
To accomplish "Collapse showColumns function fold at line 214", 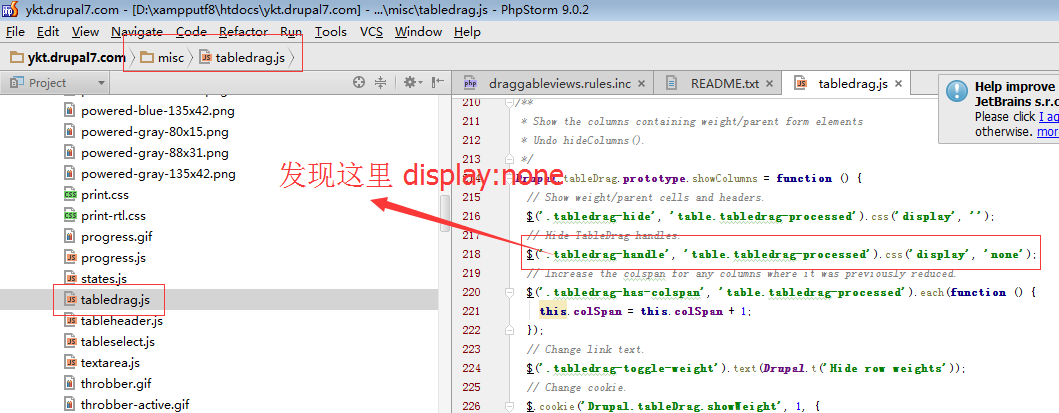I will pos(509,178).
